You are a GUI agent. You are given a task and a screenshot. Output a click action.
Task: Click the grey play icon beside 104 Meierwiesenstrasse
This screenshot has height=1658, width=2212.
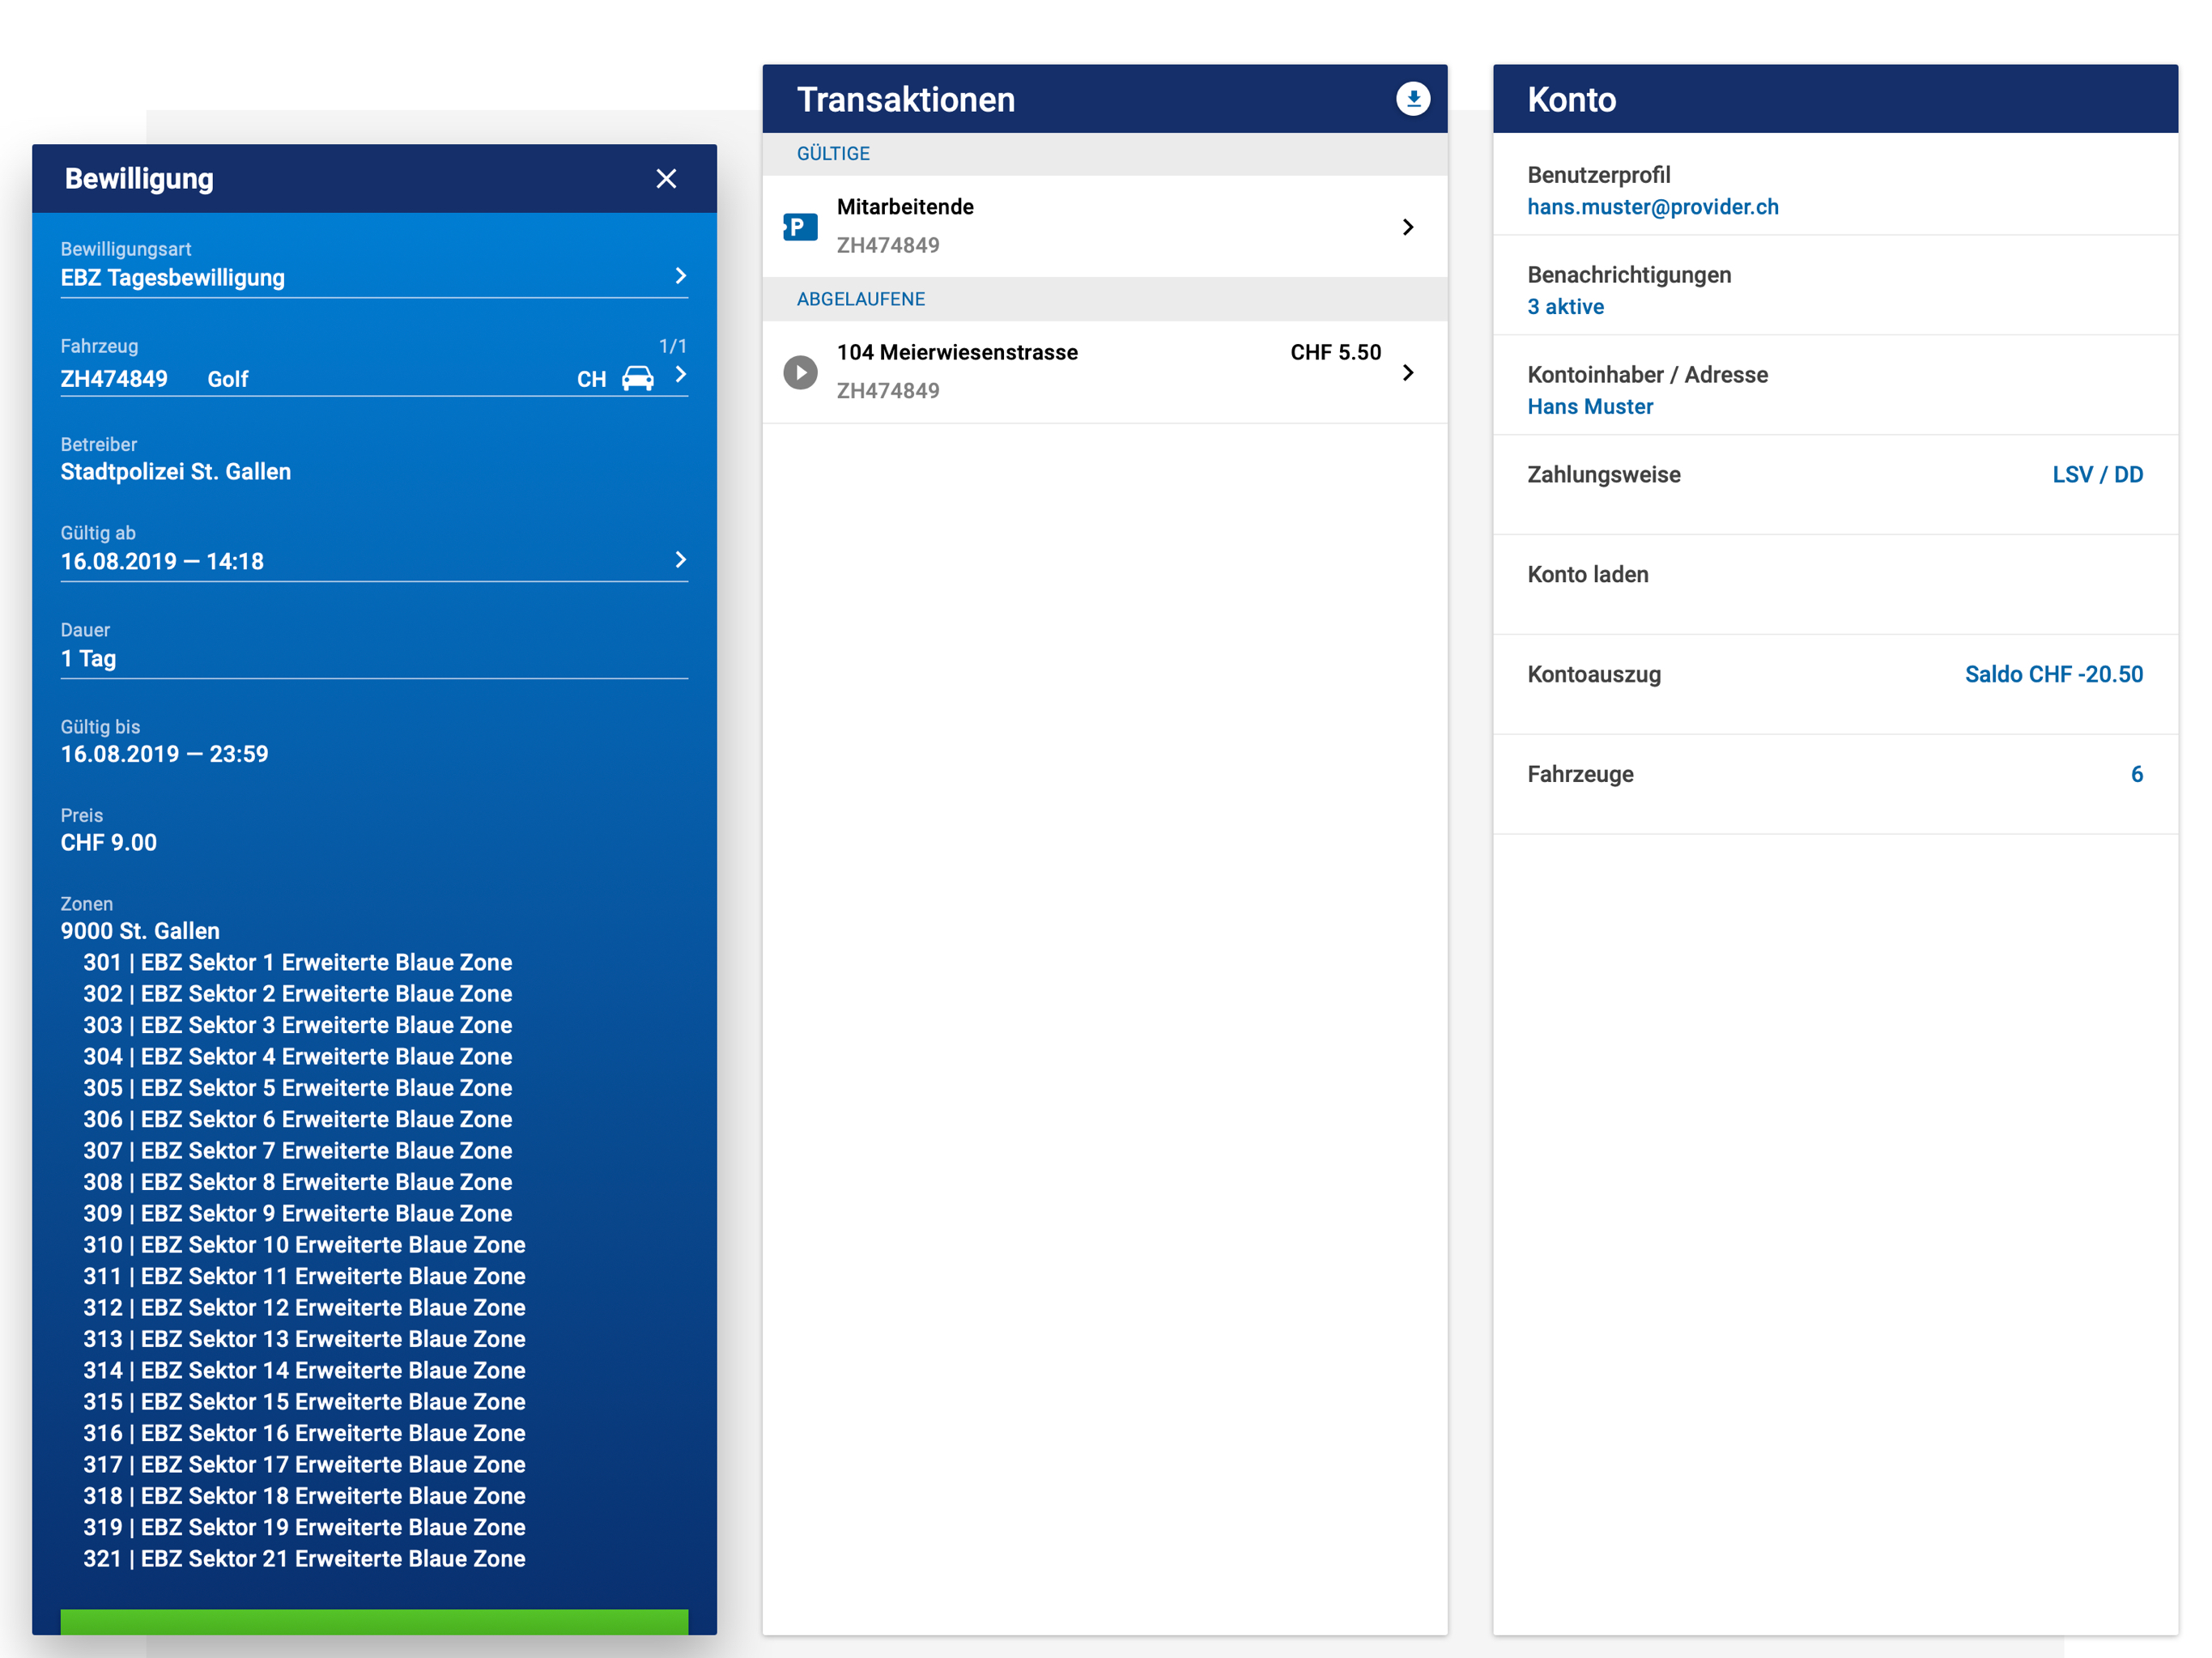tap(800, 372)
